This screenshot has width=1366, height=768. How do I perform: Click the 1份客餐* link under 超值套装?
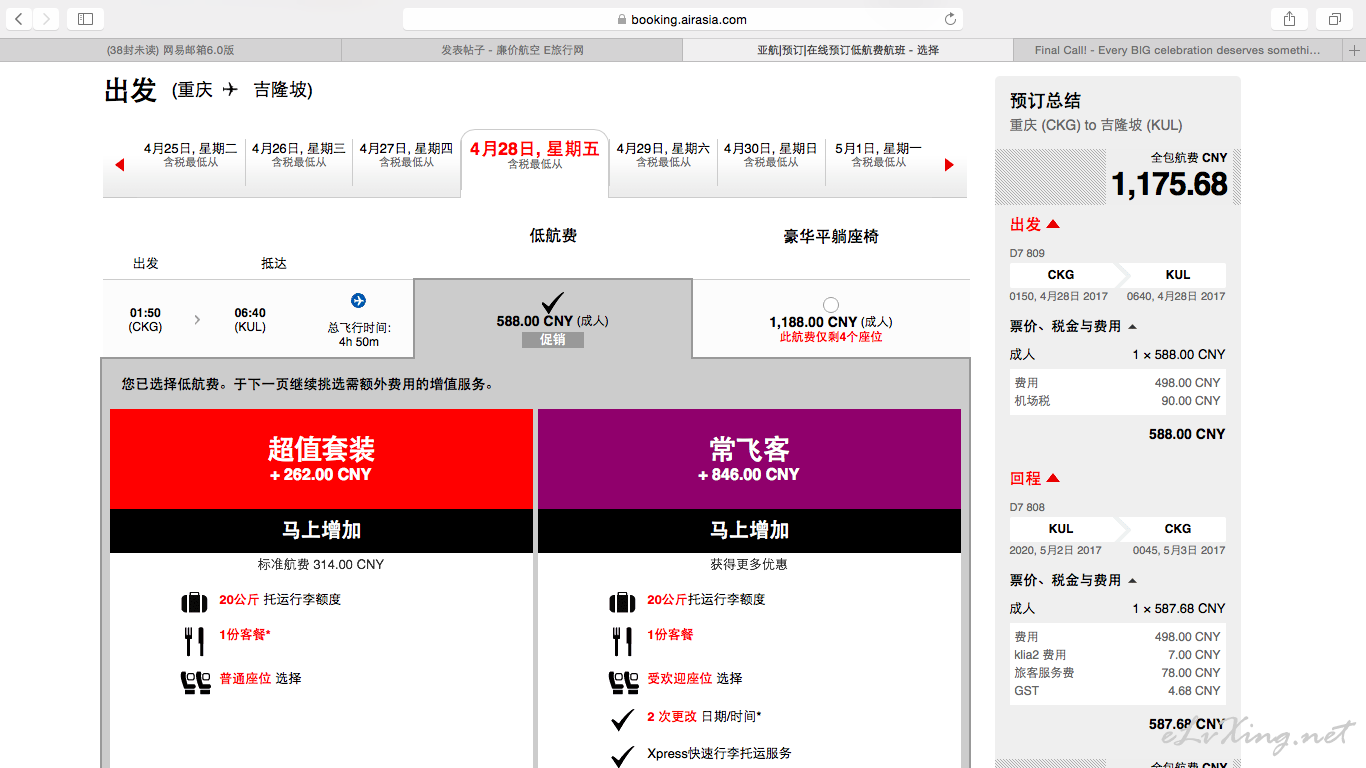[x=245, y=635]
